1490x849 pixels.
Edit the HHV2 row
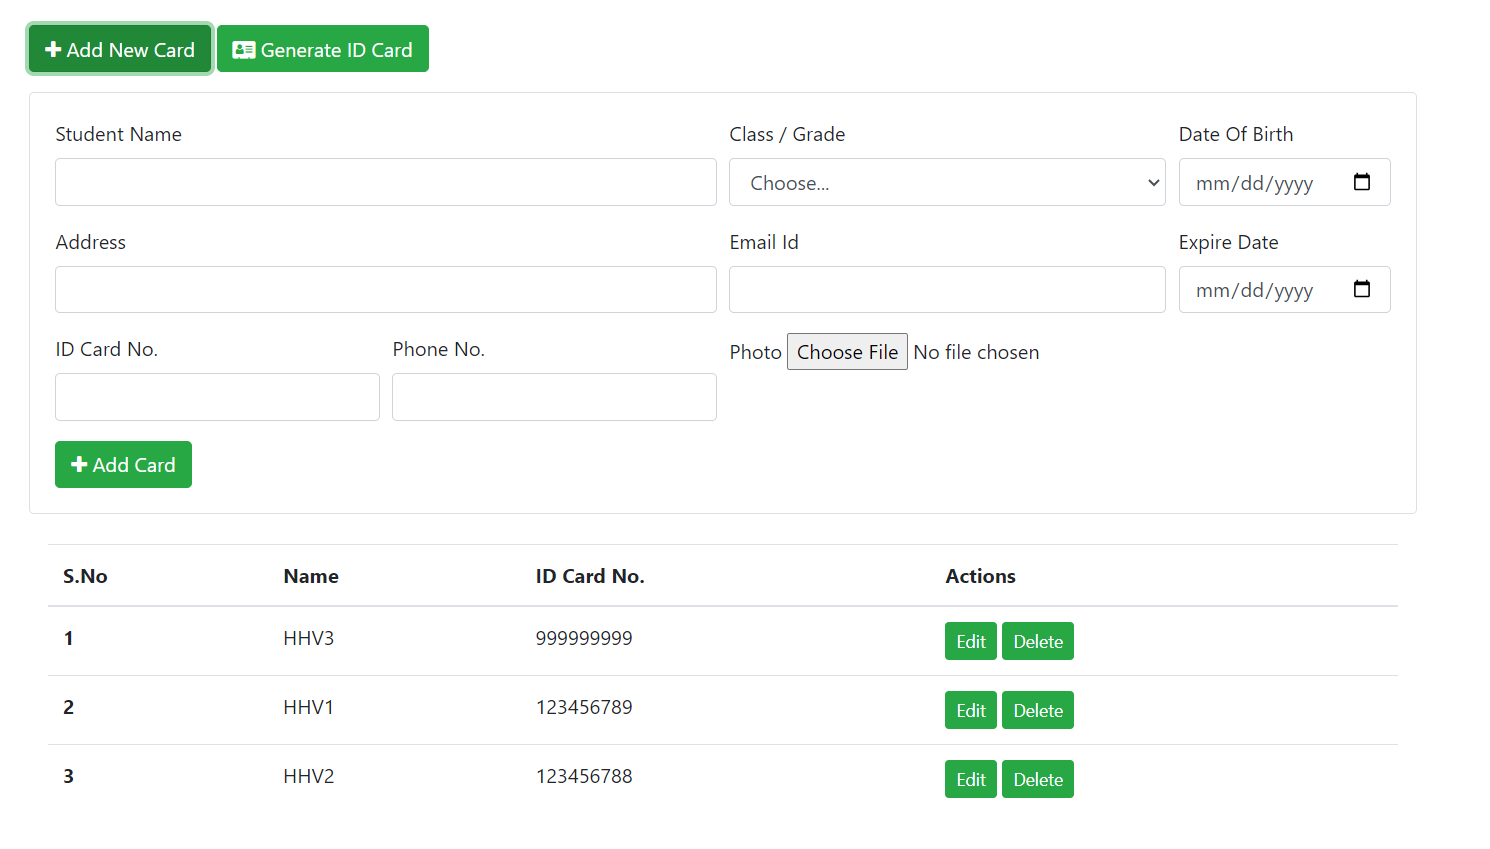click(970, 780)
